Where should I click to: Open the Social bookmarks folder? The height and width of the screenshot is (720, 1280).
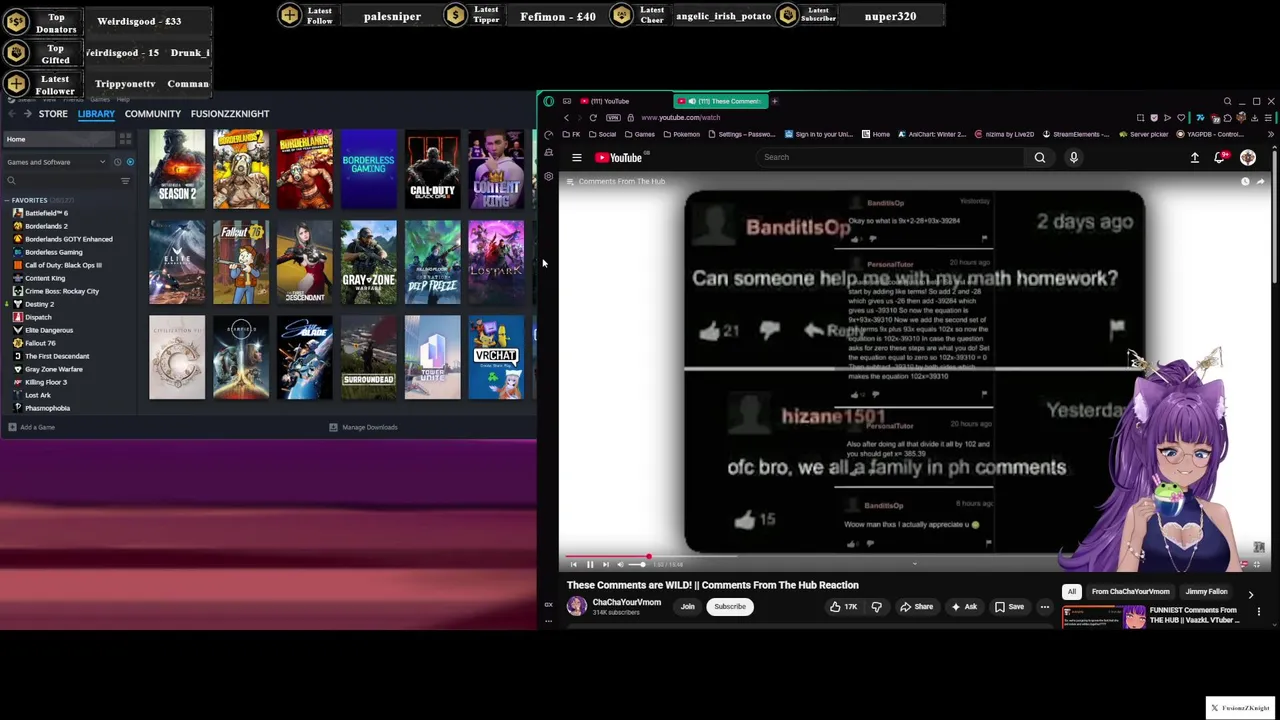[602, 134]
